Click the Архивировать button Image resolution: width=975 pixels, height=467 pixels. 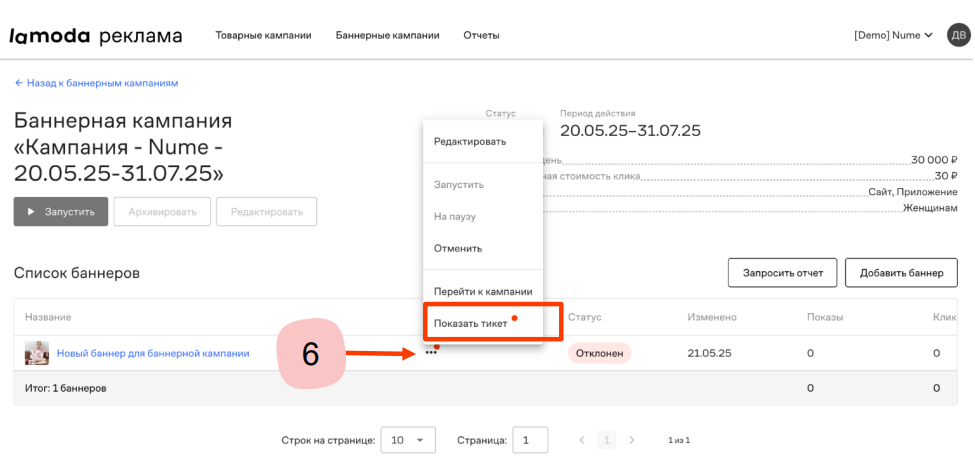[x=162, y=211]
